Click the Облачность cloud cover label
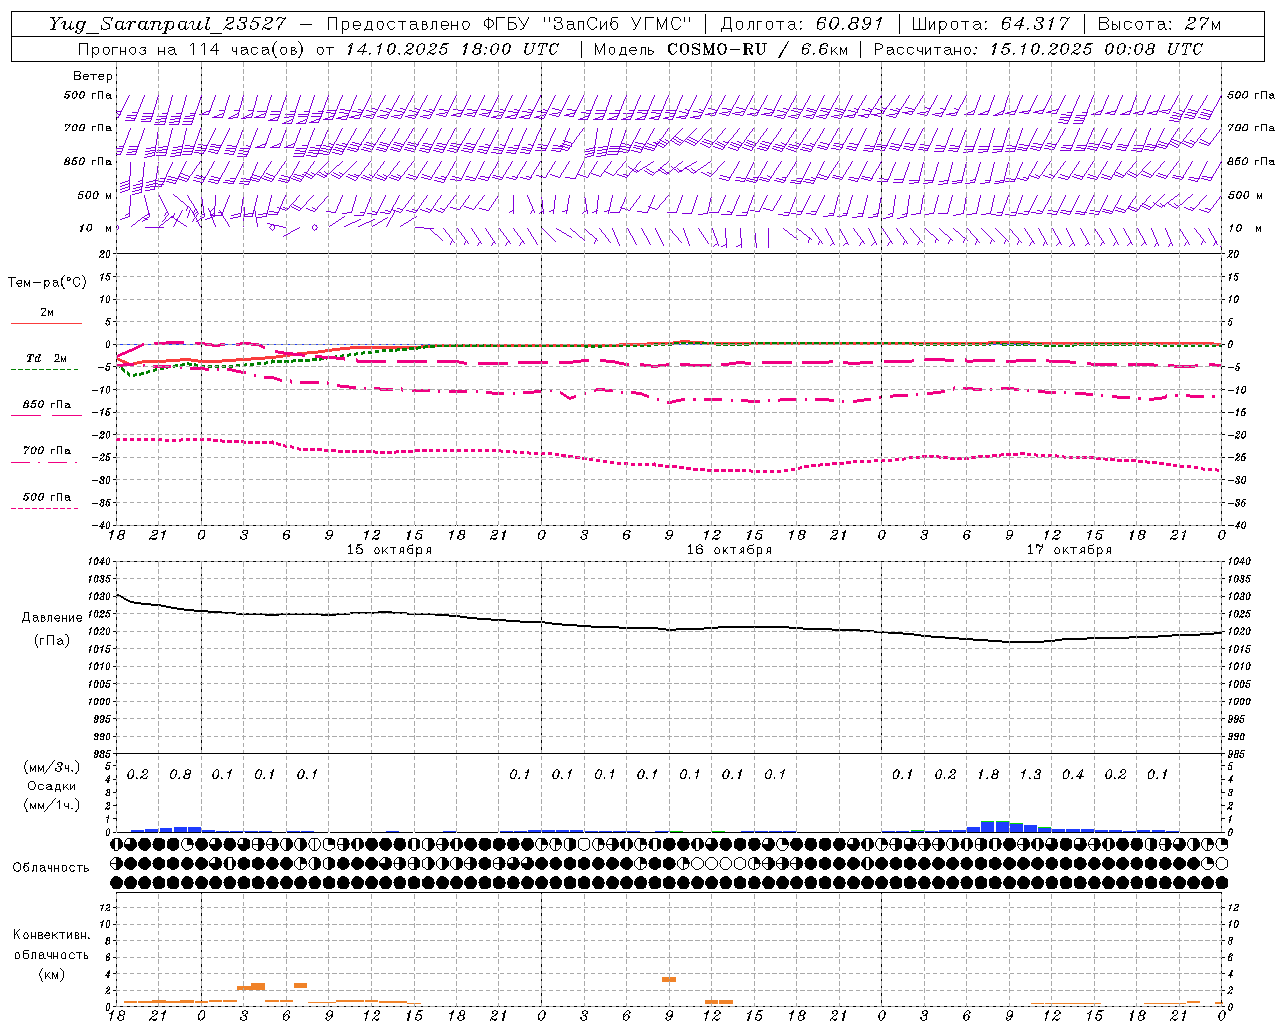Screen dimensions: 1280x1024 coord(51,868)
